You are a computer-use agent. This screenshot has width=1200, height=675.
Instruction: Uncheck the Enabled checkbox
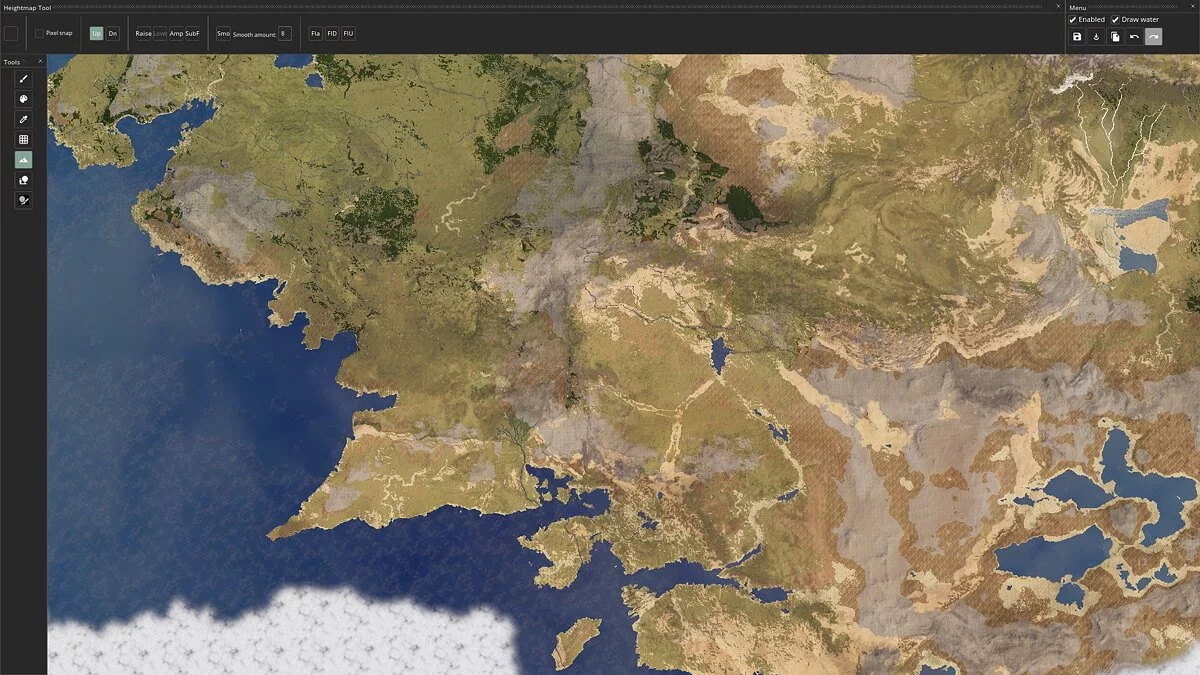pyautogui.click(x=1073, y=19)
